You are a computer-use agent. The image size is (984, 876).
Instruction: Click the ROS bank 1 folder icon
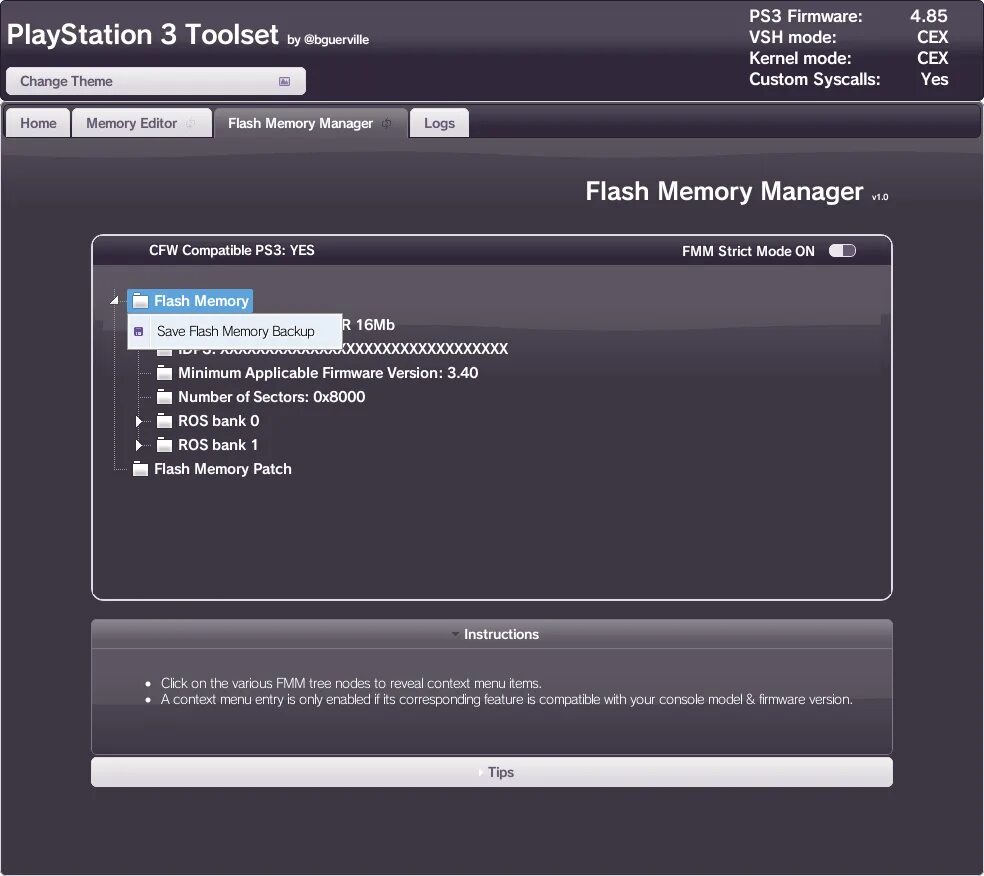(164, 445)
